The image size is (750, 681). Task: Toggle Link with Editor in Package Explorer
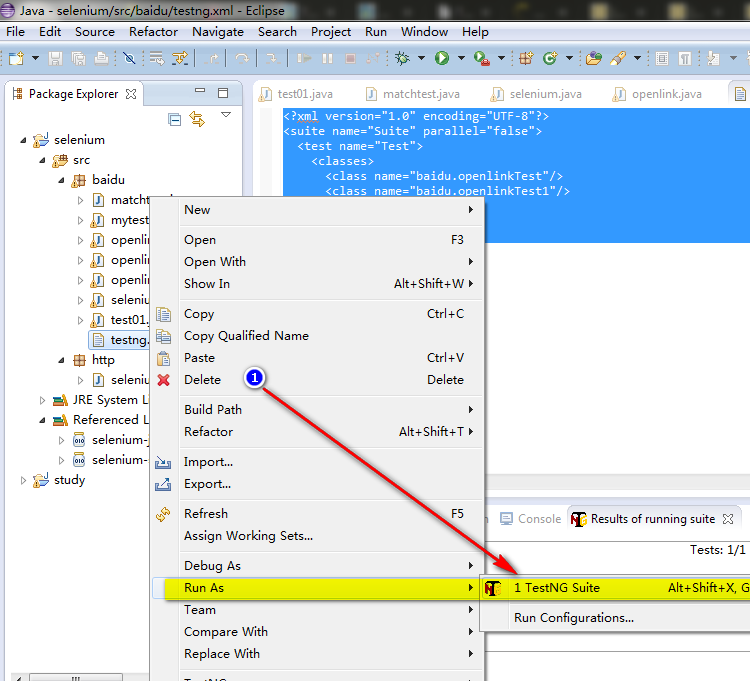click(197, 120)
